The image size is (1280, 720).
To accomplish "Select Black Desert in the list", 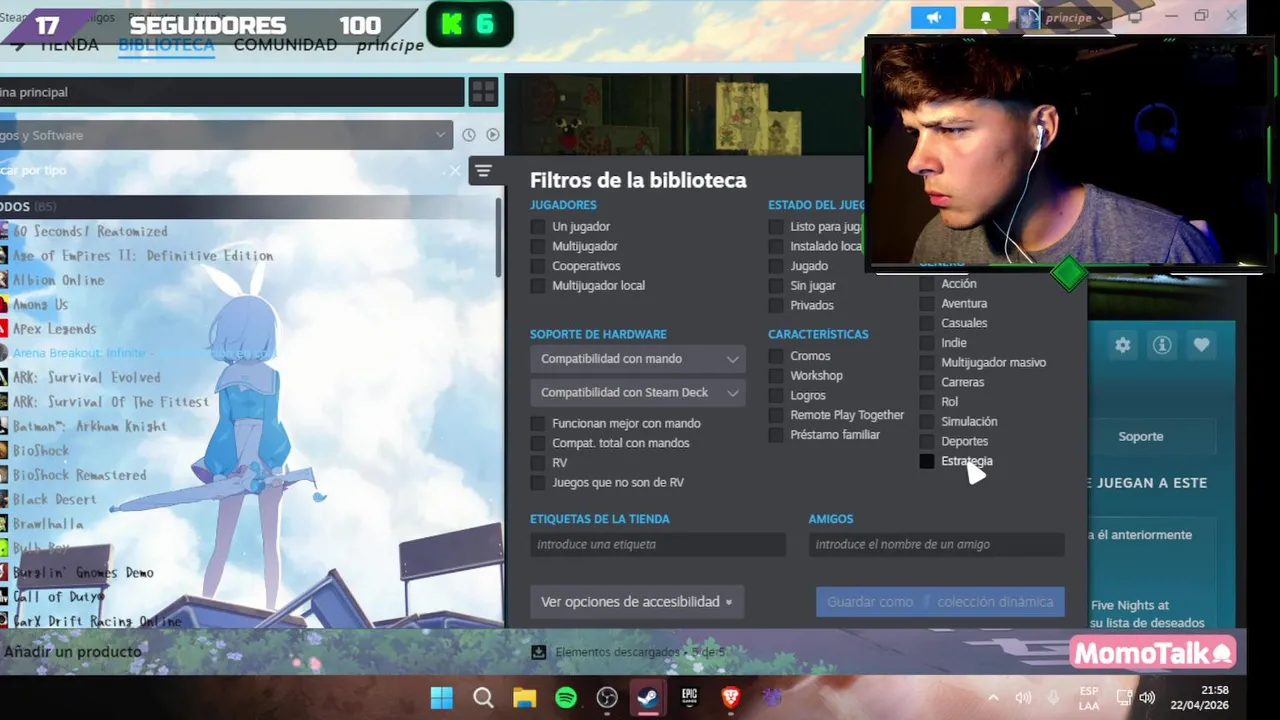I will [x=55, y=499].
